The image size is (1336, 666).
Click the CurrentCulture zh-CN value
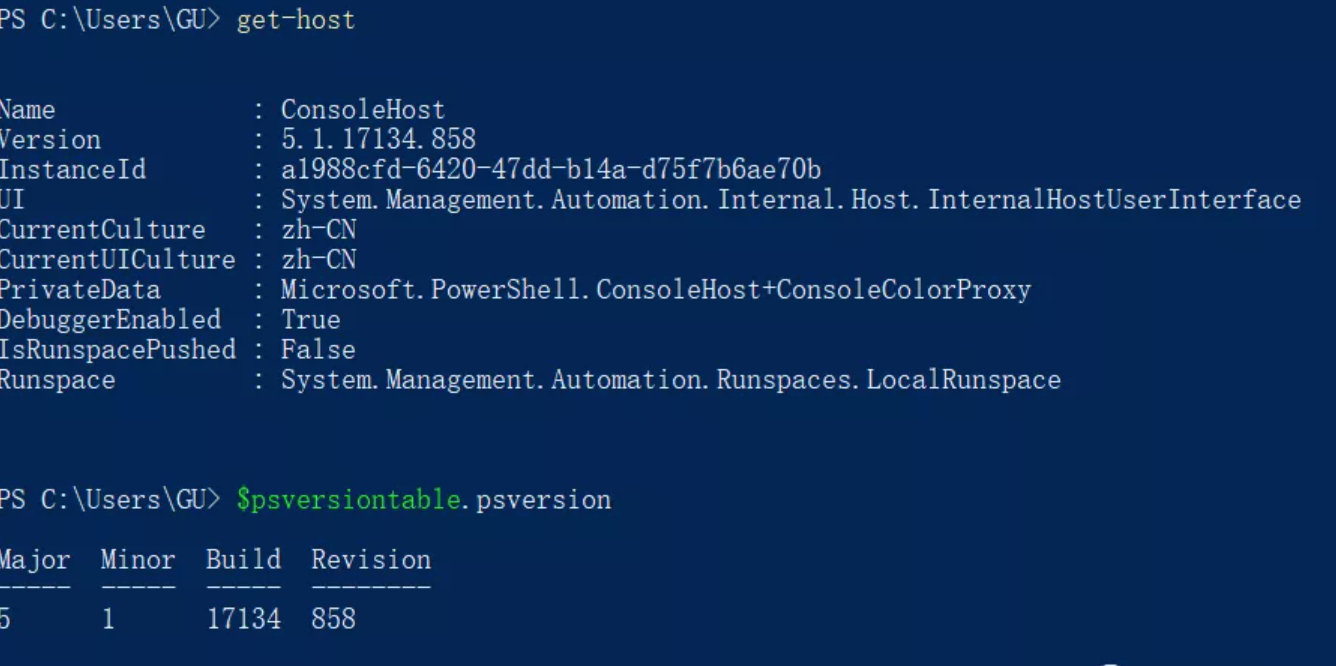click(x=318, y=230)
